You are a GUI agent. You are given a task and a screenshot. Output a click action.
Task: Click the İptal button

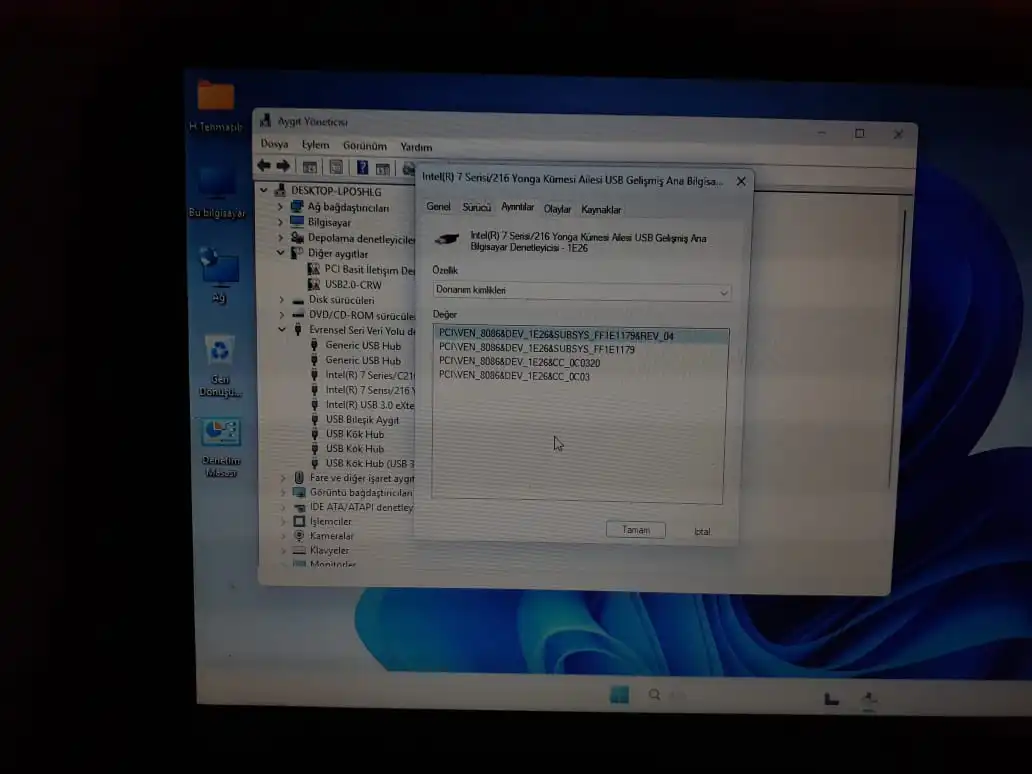[702, 532]
